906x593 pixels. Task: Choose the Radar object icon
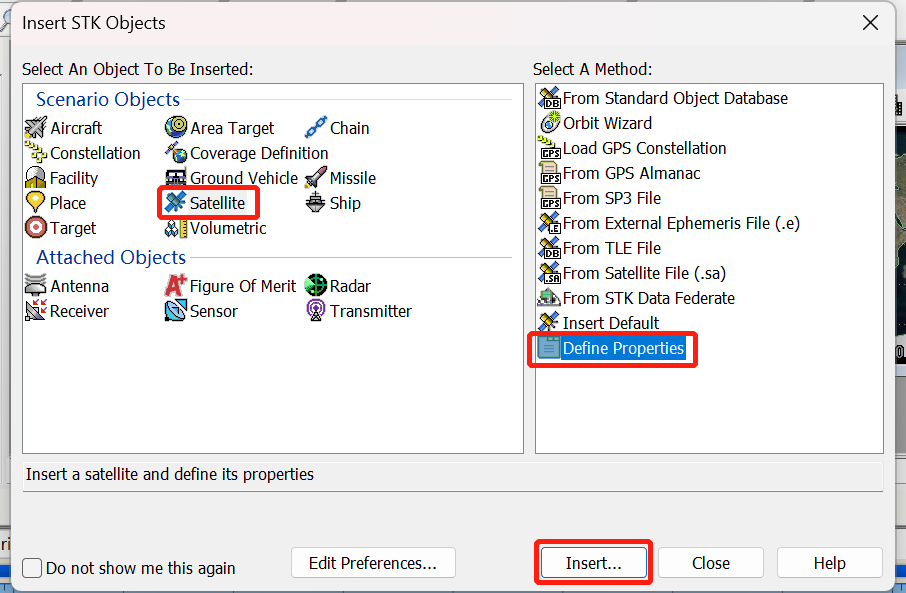pyautogui.click(x=316, y=286)
